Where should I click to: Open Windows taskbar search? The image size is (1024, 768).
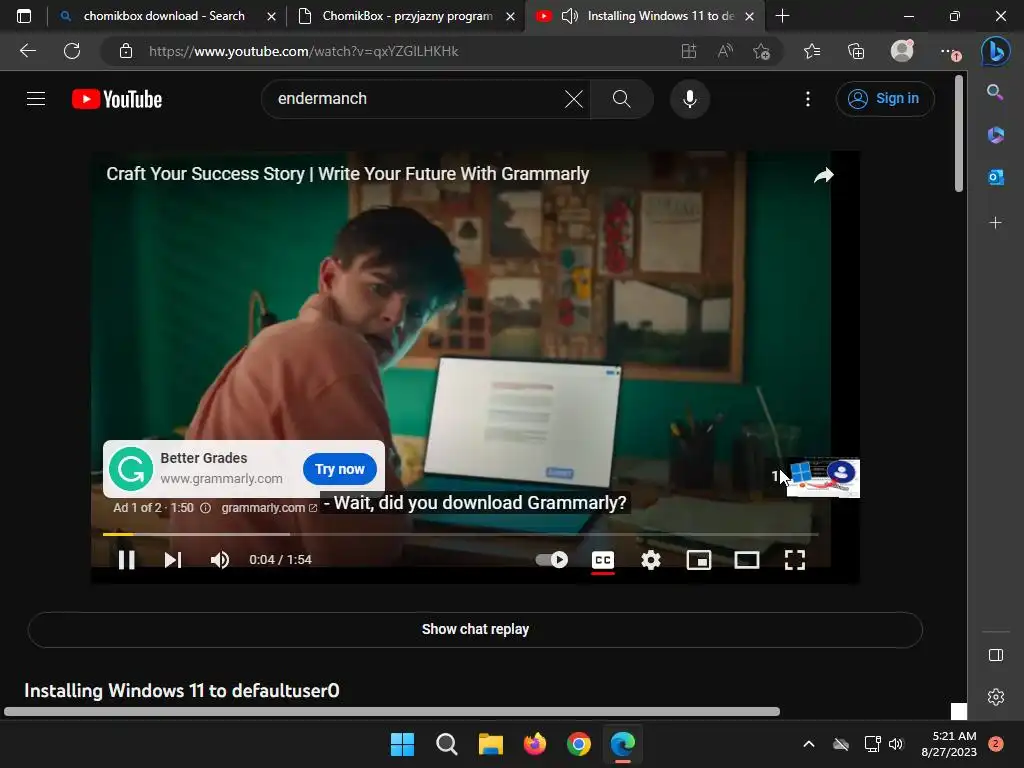447,744
